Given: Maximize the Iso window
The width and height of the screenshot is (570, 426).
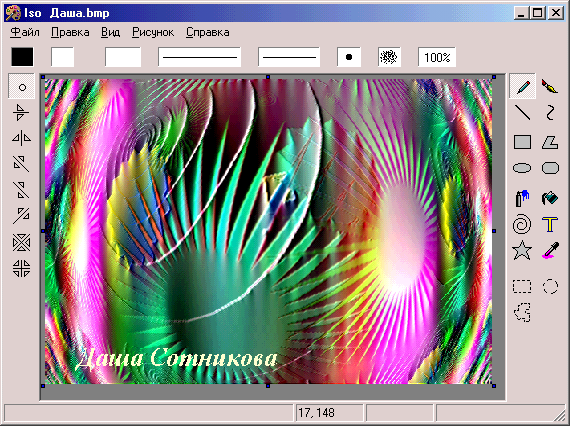Looking at the screenshot, I should [x=538, y=13].
